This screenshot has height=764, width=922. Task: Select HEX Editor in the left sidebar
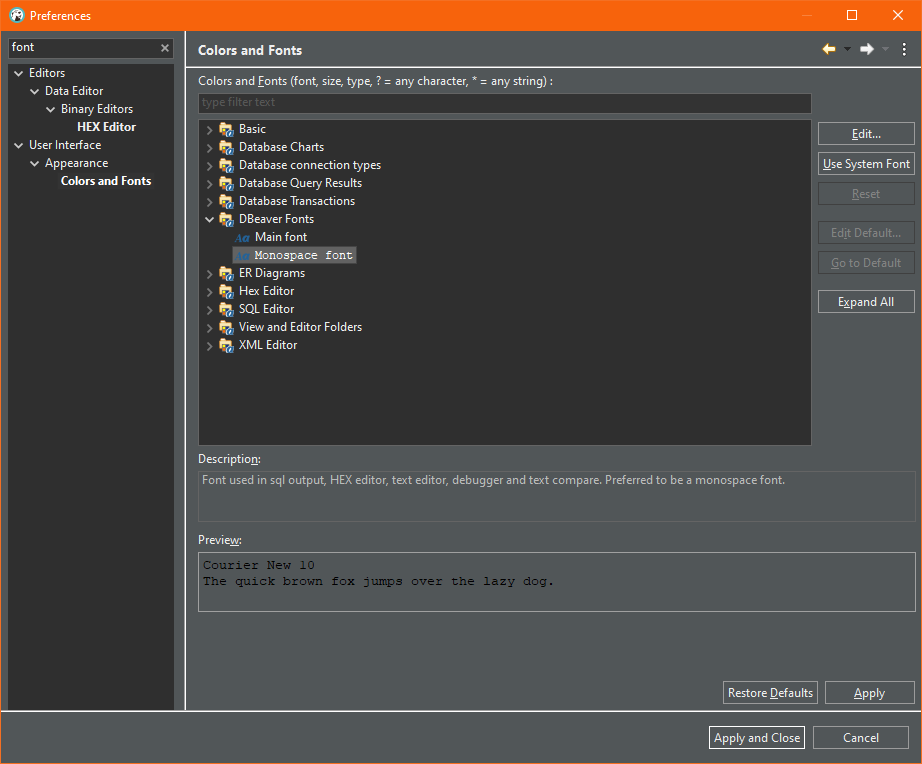coord(106,126)
